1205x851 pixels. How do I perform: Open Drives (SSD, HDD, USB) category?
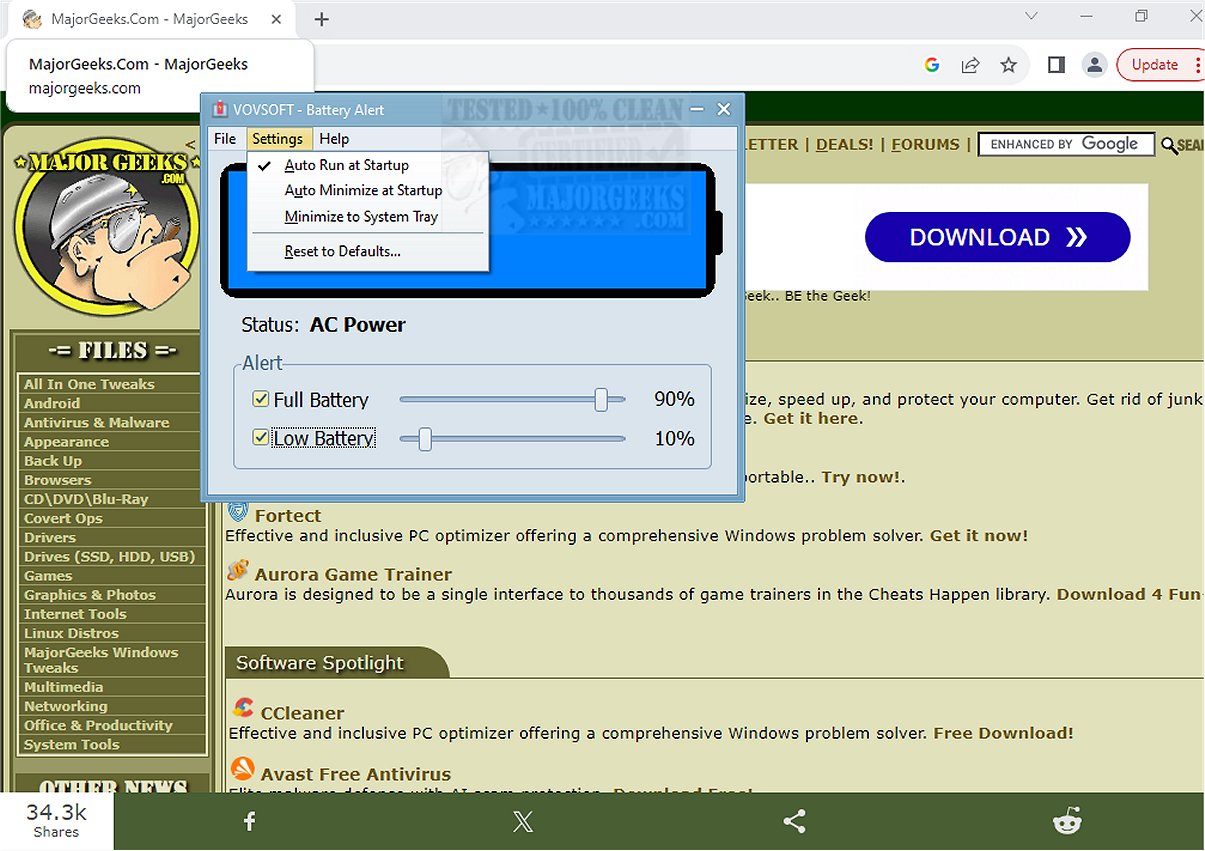(109, 556)
